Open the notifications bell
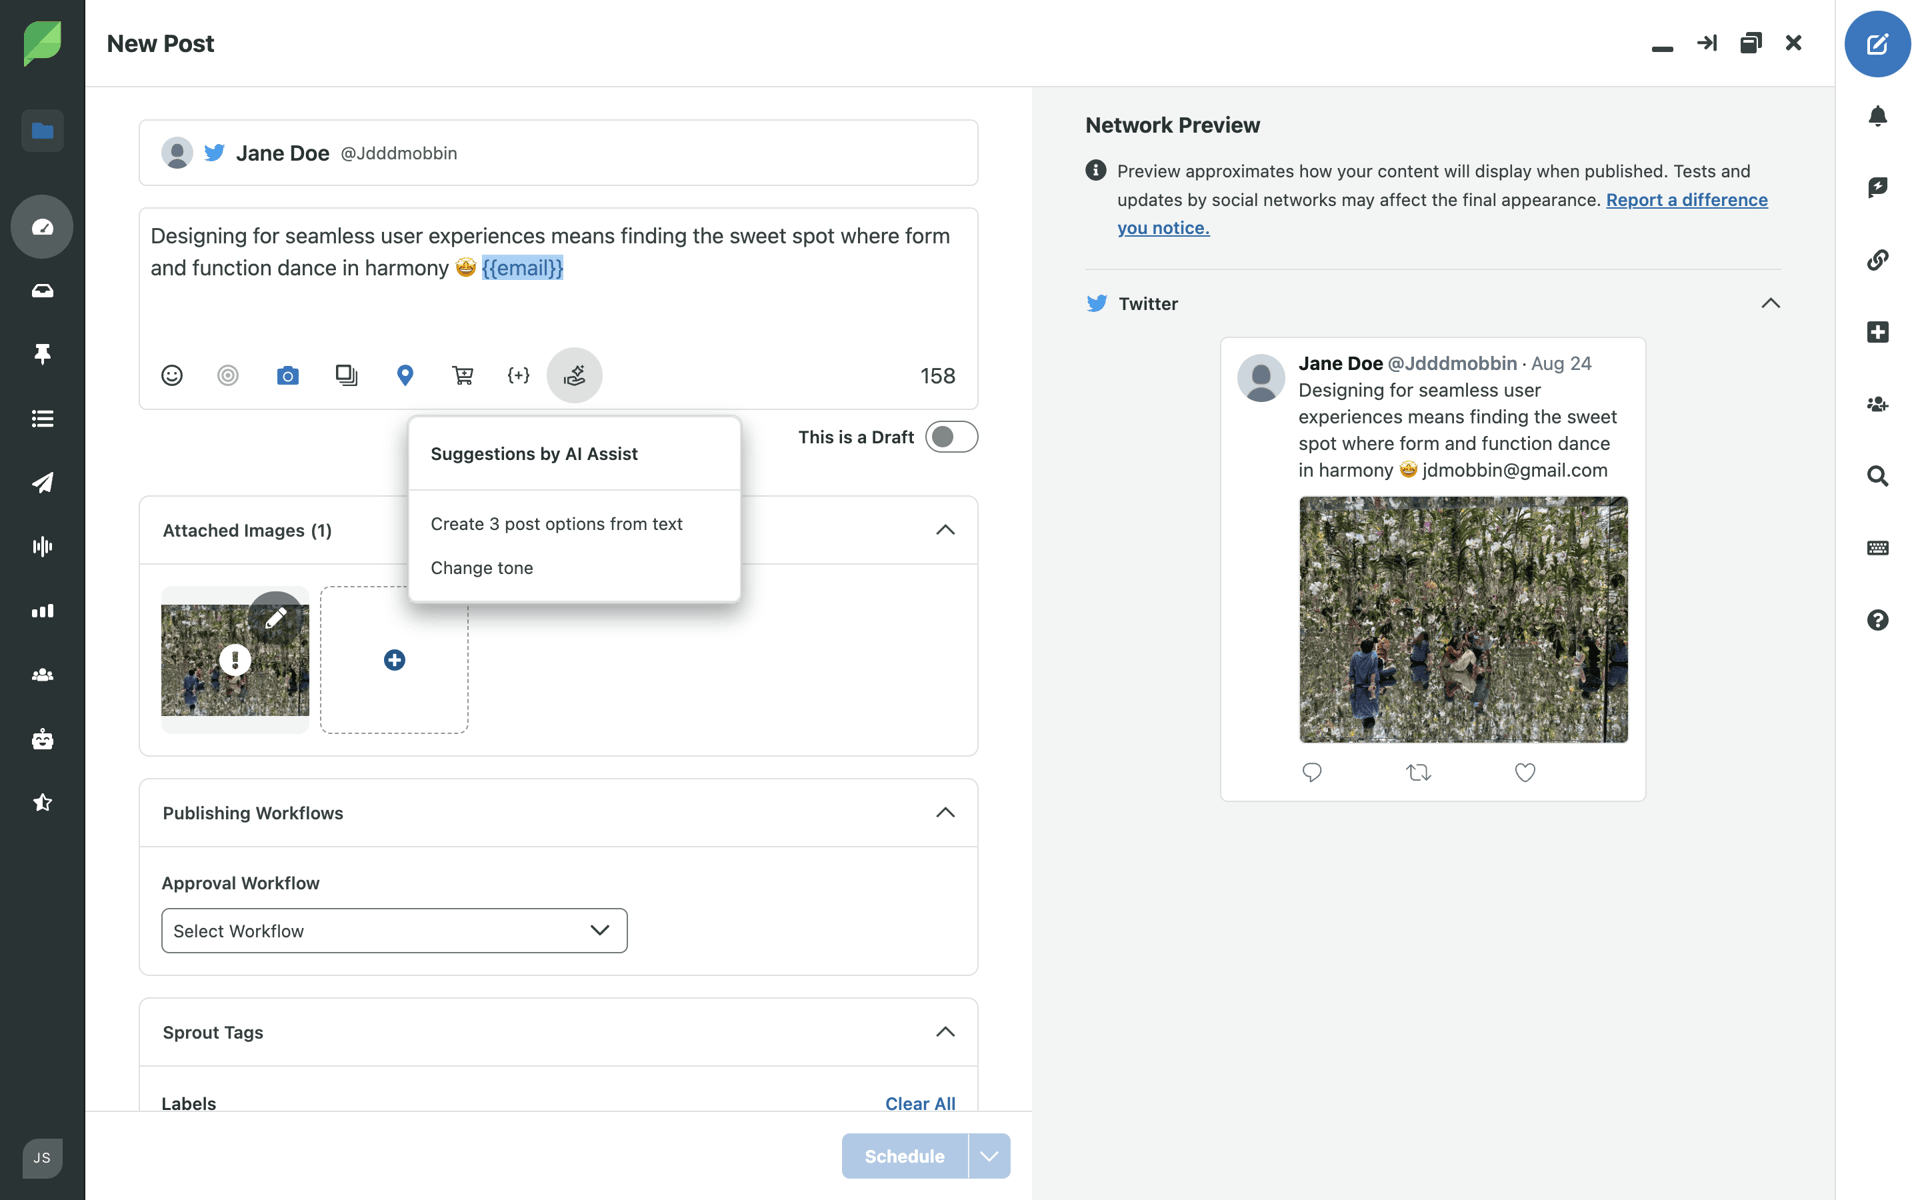The image size is (1920, 1200). coord(1877,116)
